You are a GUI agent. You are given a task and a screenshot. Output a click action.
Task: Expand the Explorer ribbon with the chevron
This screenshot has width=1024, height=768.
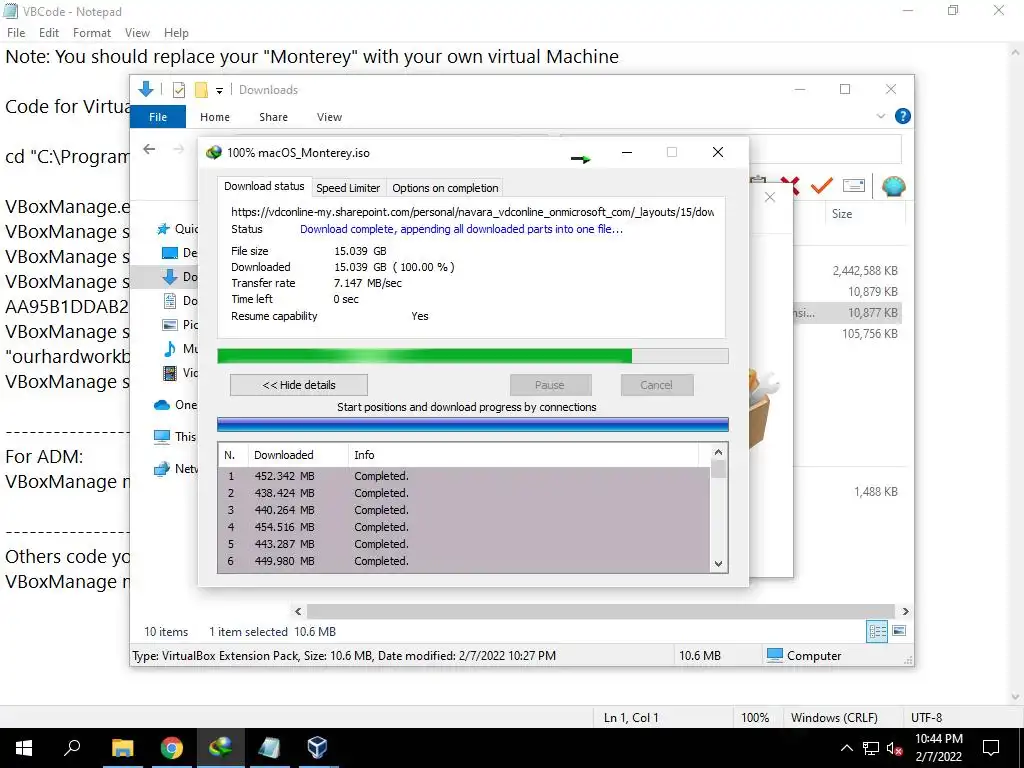click(x=880, y=116)
